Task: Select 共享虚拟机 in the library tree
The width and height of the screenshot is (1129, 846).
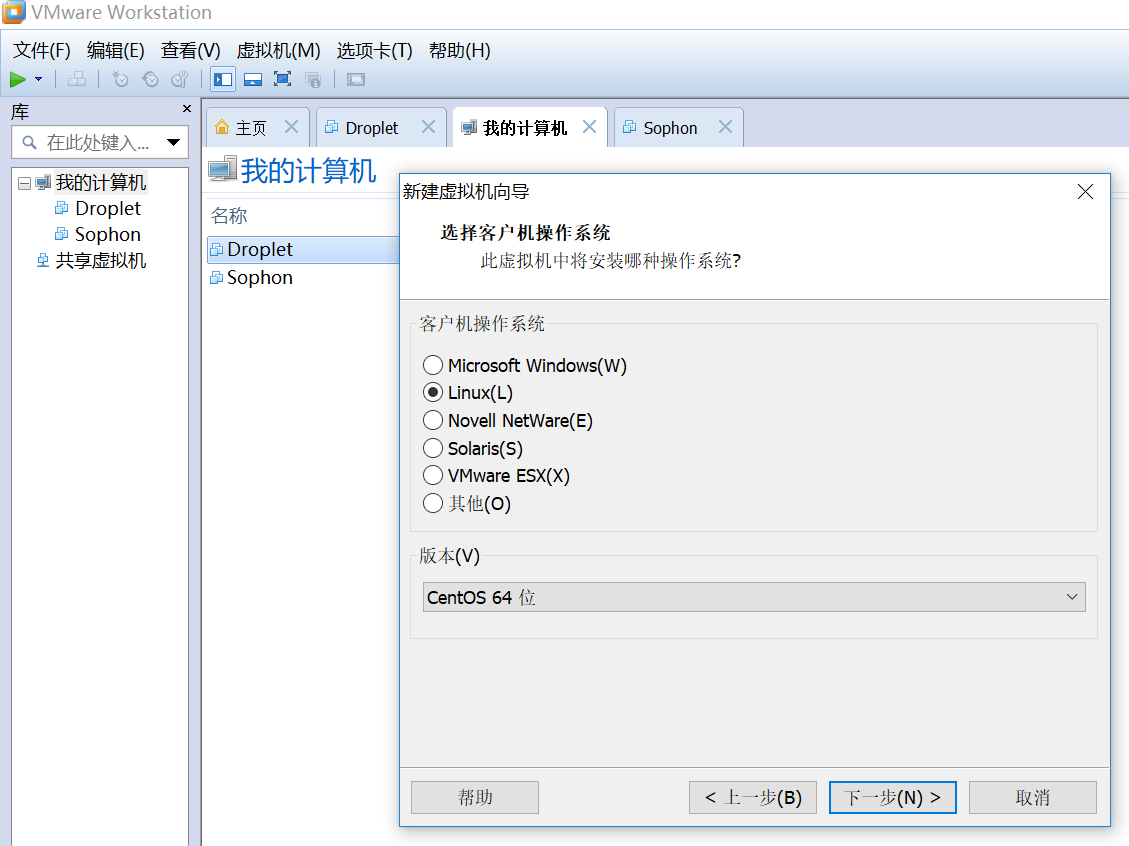Action: pos(101,261)
